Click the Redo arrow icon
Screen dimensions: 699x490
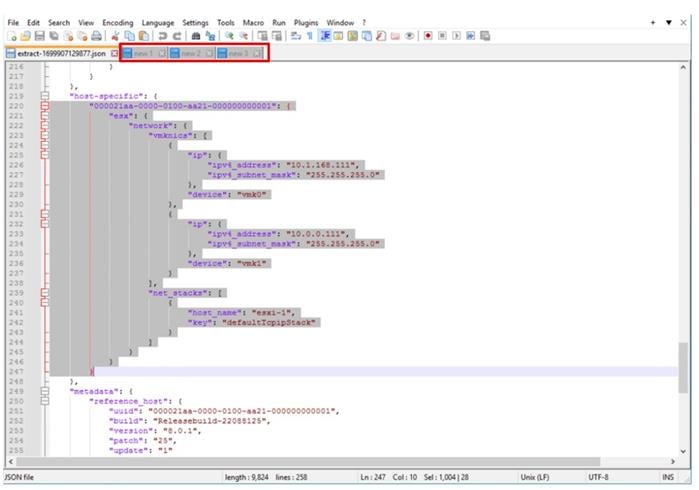click(177, 36)
